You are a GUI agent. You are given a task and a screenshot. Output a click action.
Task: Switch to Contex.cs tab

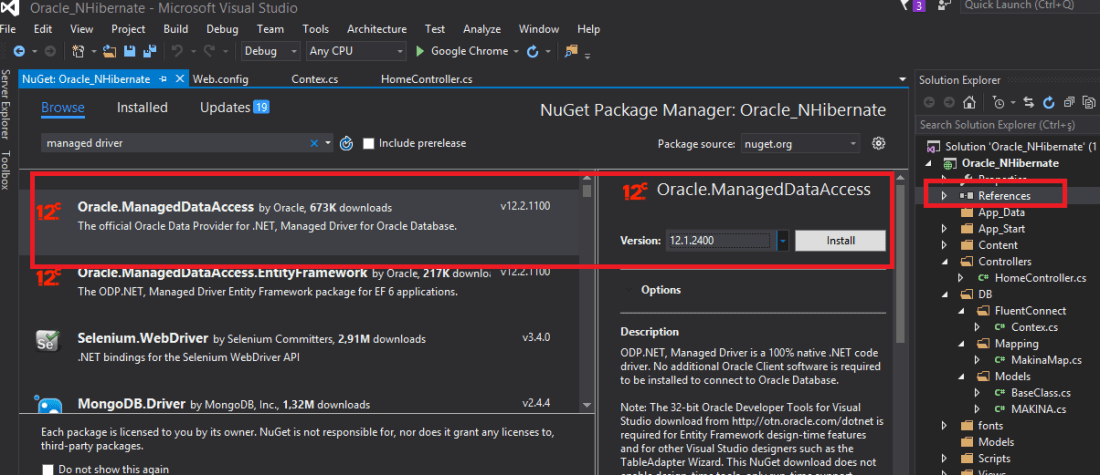pos(314,79)
